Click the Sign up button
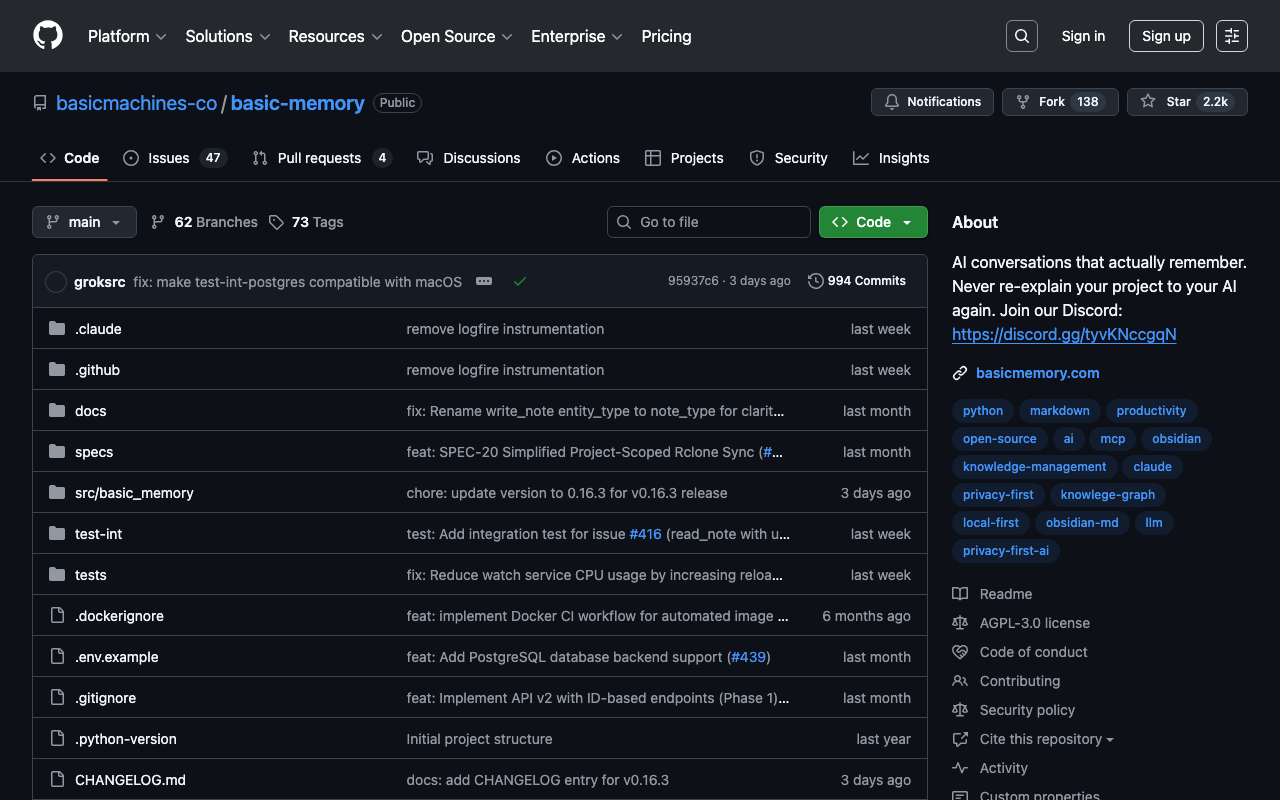This screenshot has height=800, width=1280. (x=1166, y=36)
